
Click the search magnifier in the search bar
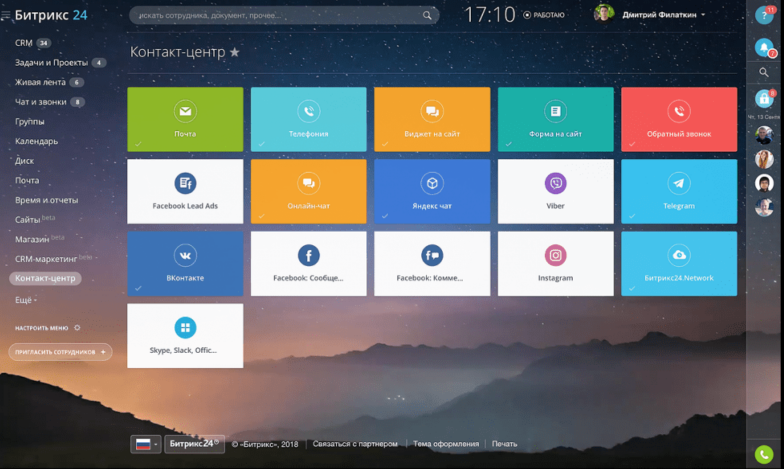coord(427,16)
